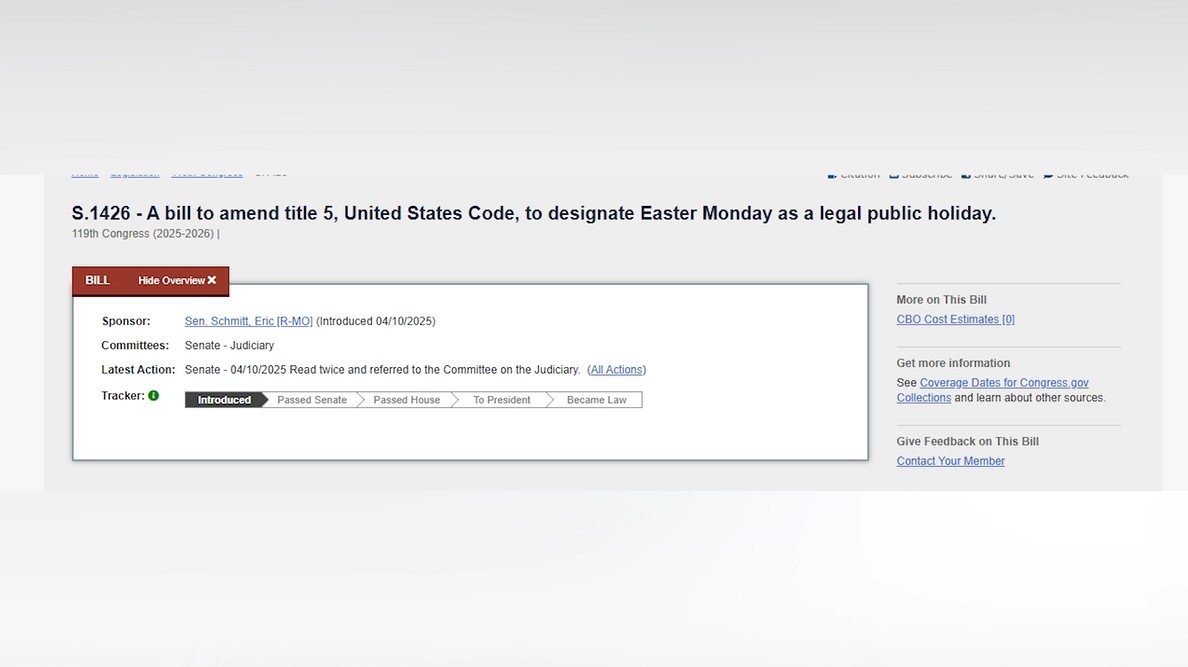Open the Legislation breadcrumb

(135, 172)
